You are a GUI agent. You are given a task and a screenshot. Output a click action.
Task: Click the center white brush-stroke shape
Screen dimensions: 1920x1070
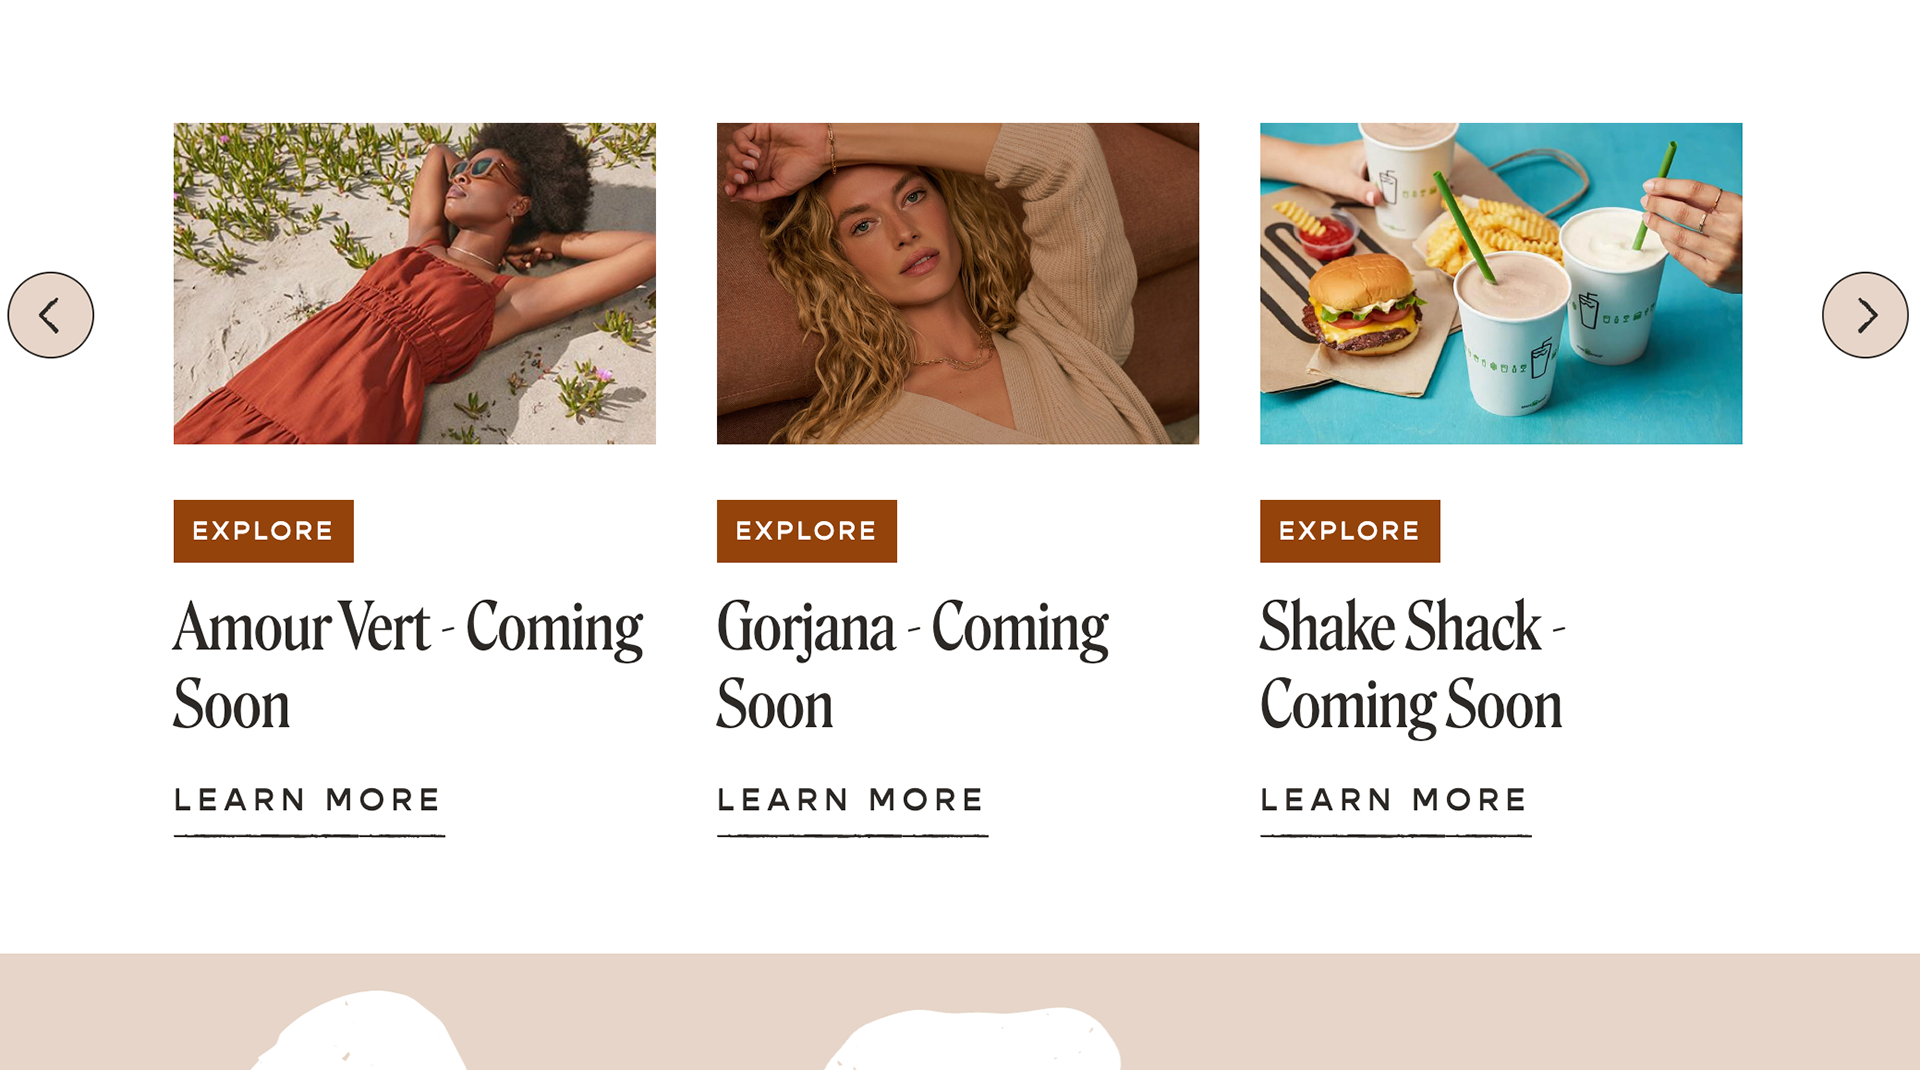[x=973, y=1040]
